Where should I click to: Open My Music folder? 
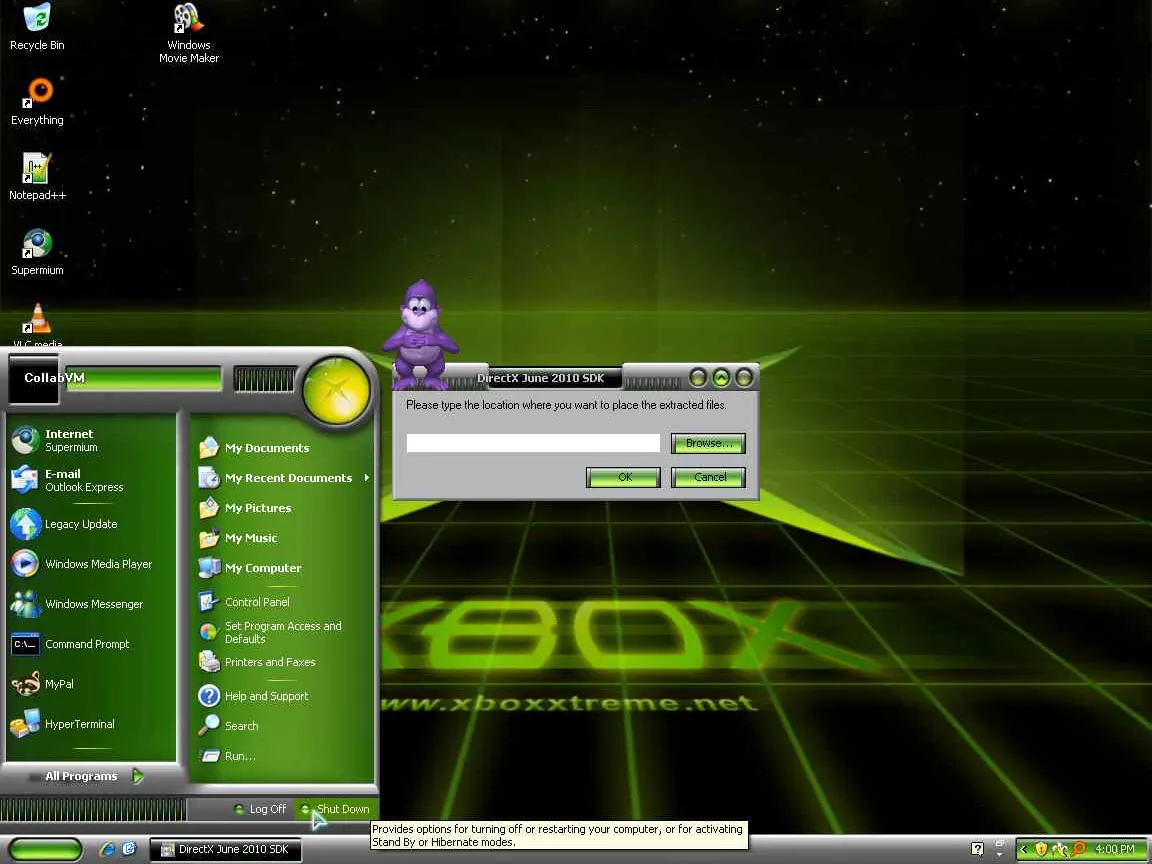tap(283, 538)
